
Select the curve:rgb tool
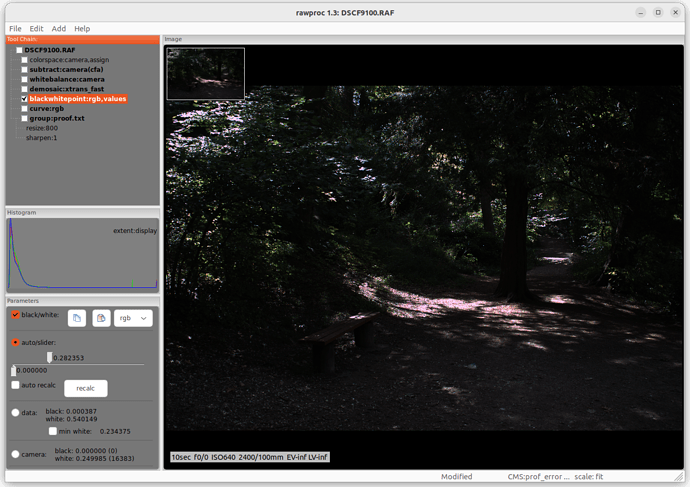pyautogui.click(x=47, y=108)
